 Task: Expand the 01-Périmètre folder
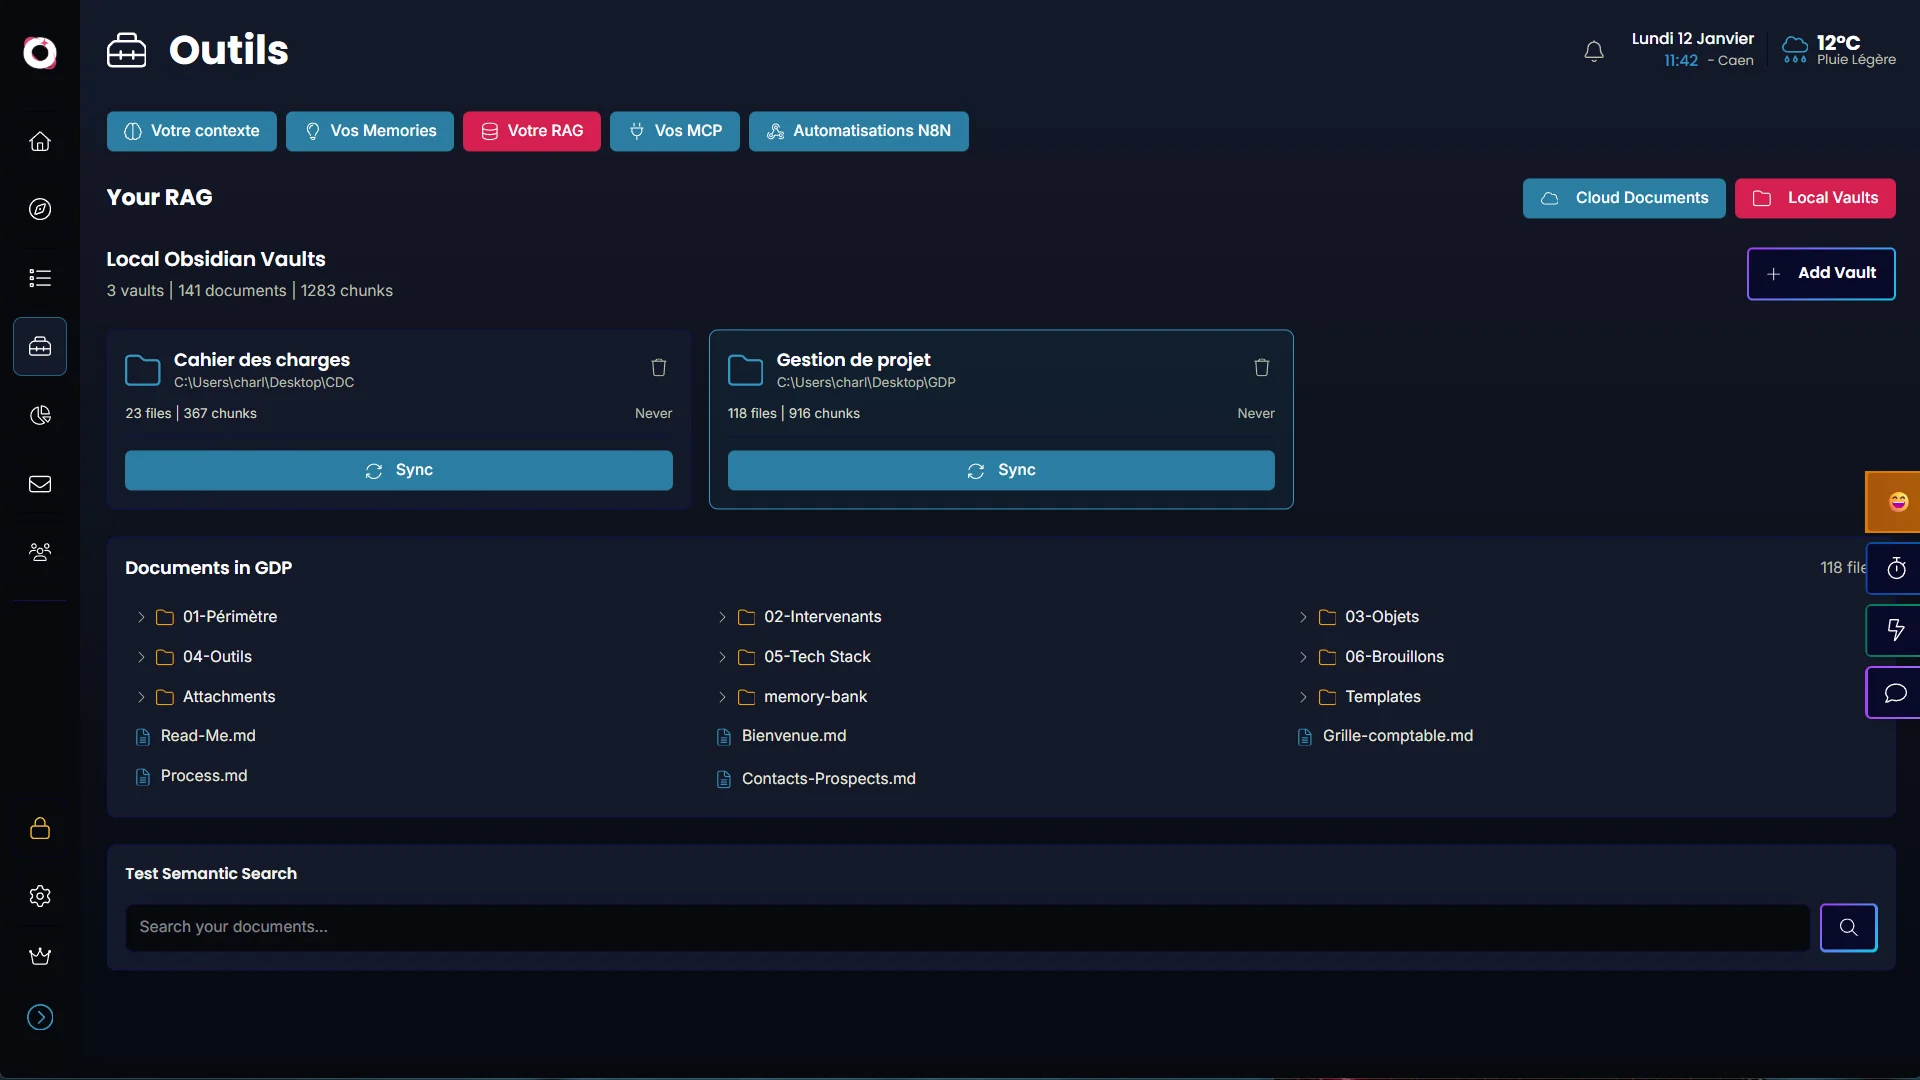(141, 617)
